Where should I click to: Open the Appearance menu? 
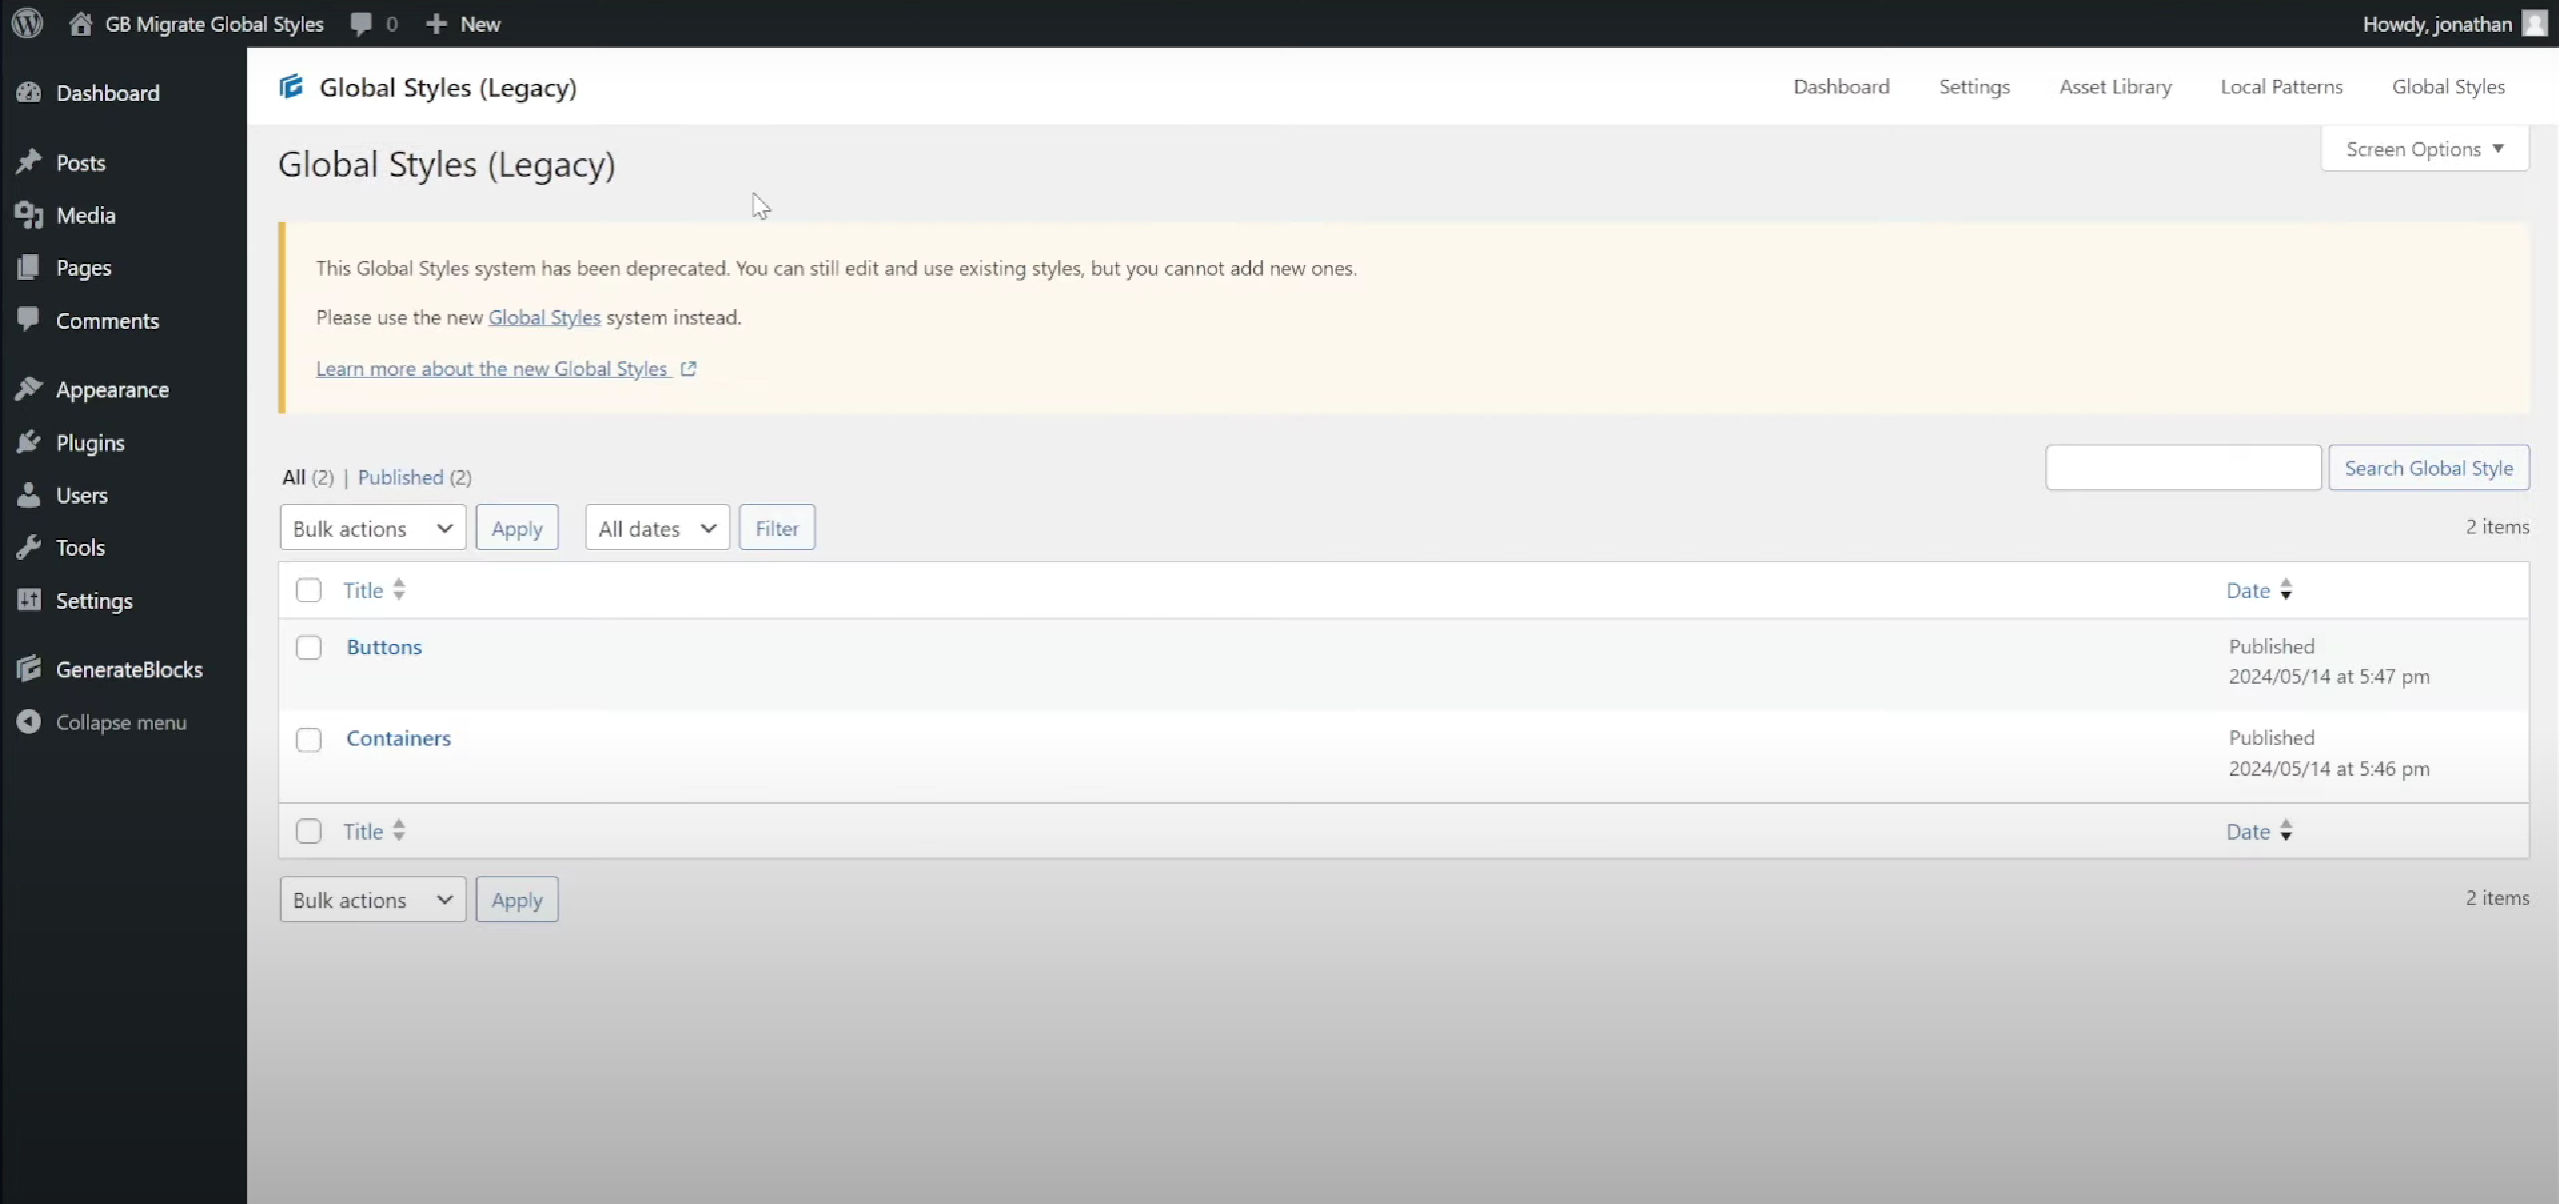tap(112, 389)
